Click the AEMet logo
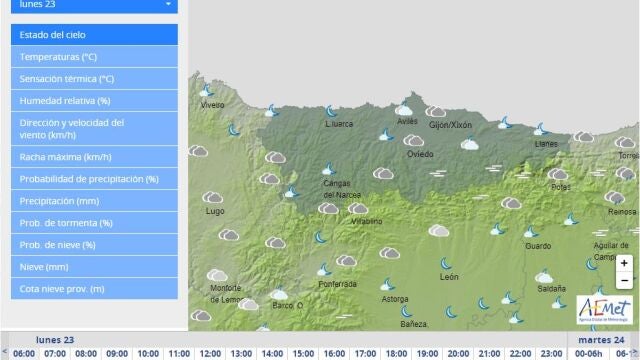The width and height of the screenshot is (640, 360). tap(604, 310)
